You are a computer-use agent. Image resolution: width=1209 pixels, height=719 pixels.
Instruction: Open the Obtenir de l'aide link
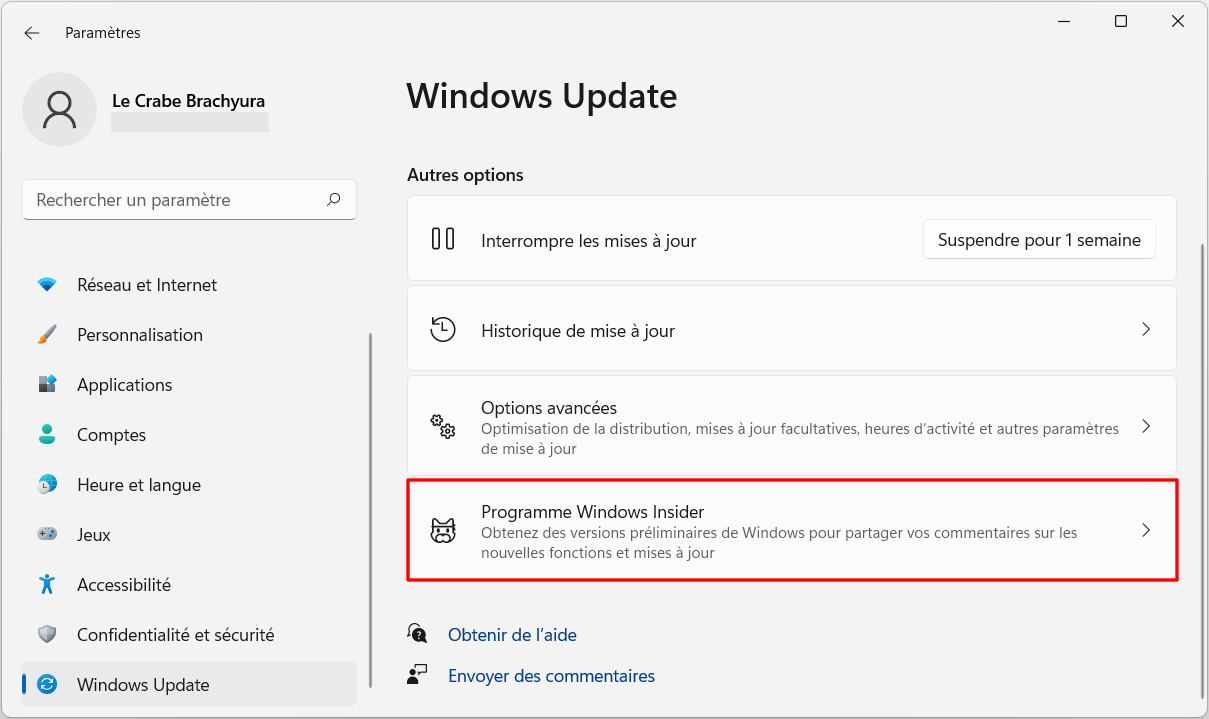coord(512,635)
